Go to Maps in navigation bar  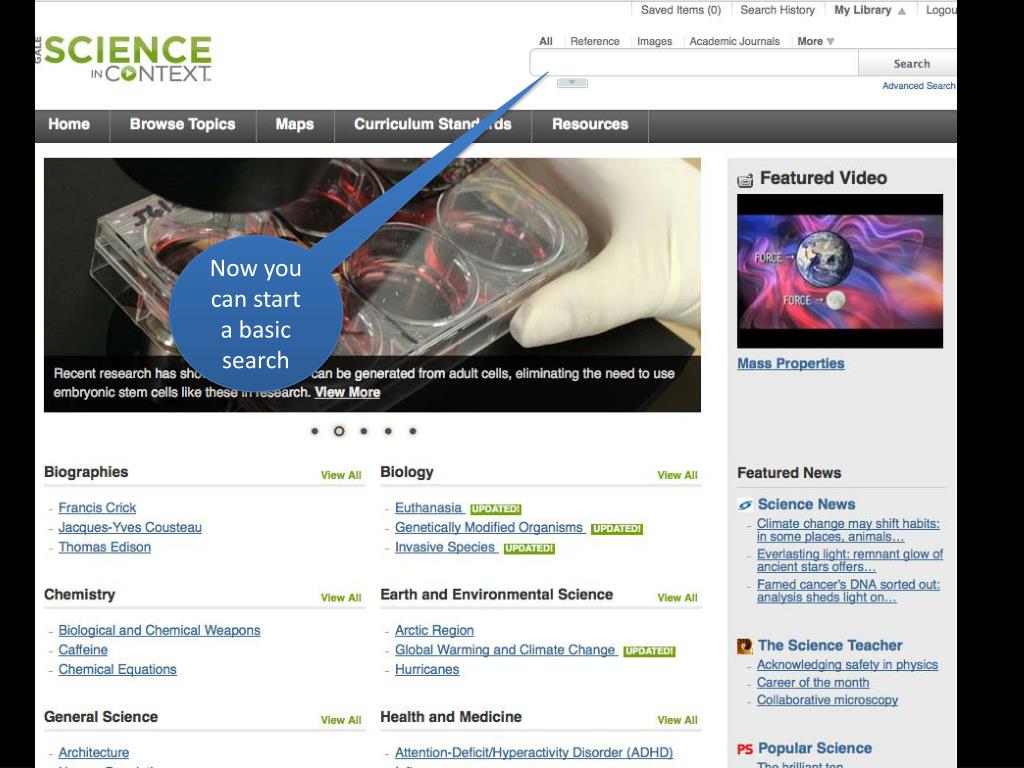[x=295, y=125]
